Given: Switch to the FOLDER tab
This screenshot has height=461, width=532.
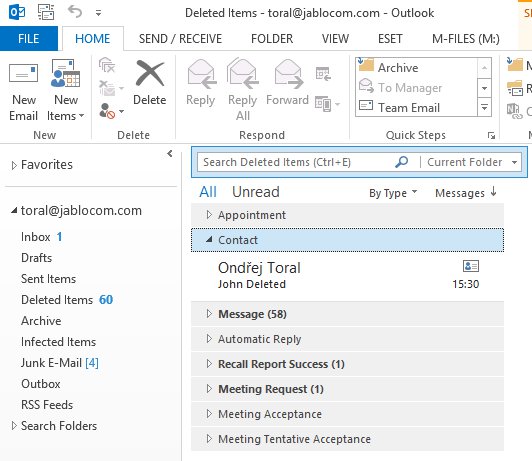Looking at the screenshot, I should tap(272, 38).
